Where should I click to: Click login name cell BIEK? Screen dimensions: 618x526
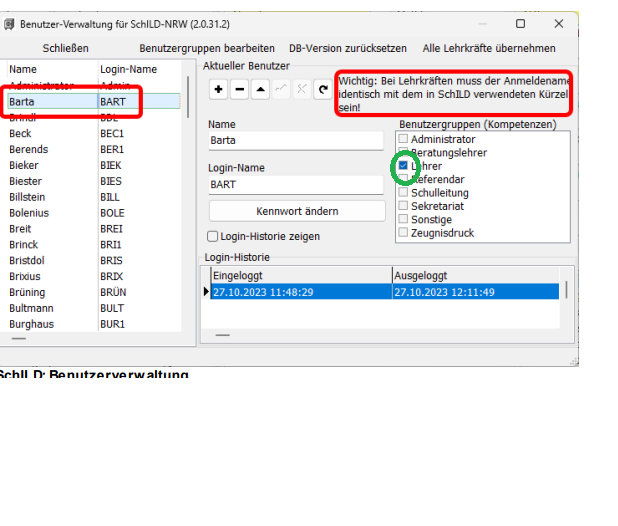coord(111,165)
